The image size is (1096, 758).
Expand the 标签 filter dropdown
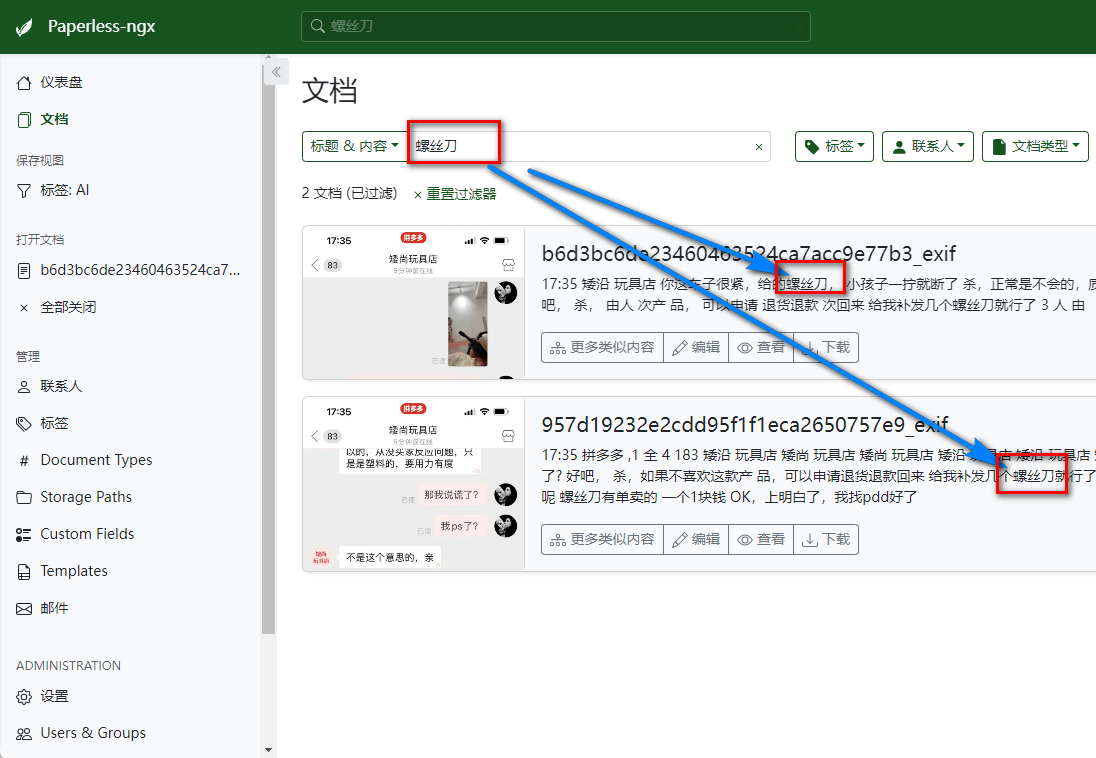click(x=835, y=146)
